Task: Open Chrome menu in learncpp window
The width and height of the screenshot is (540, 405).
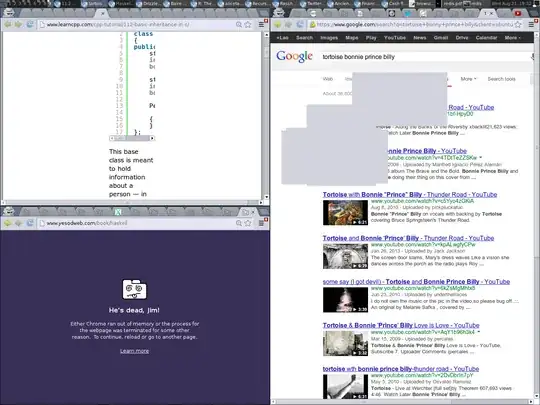Action: click(x=261, y=24)
